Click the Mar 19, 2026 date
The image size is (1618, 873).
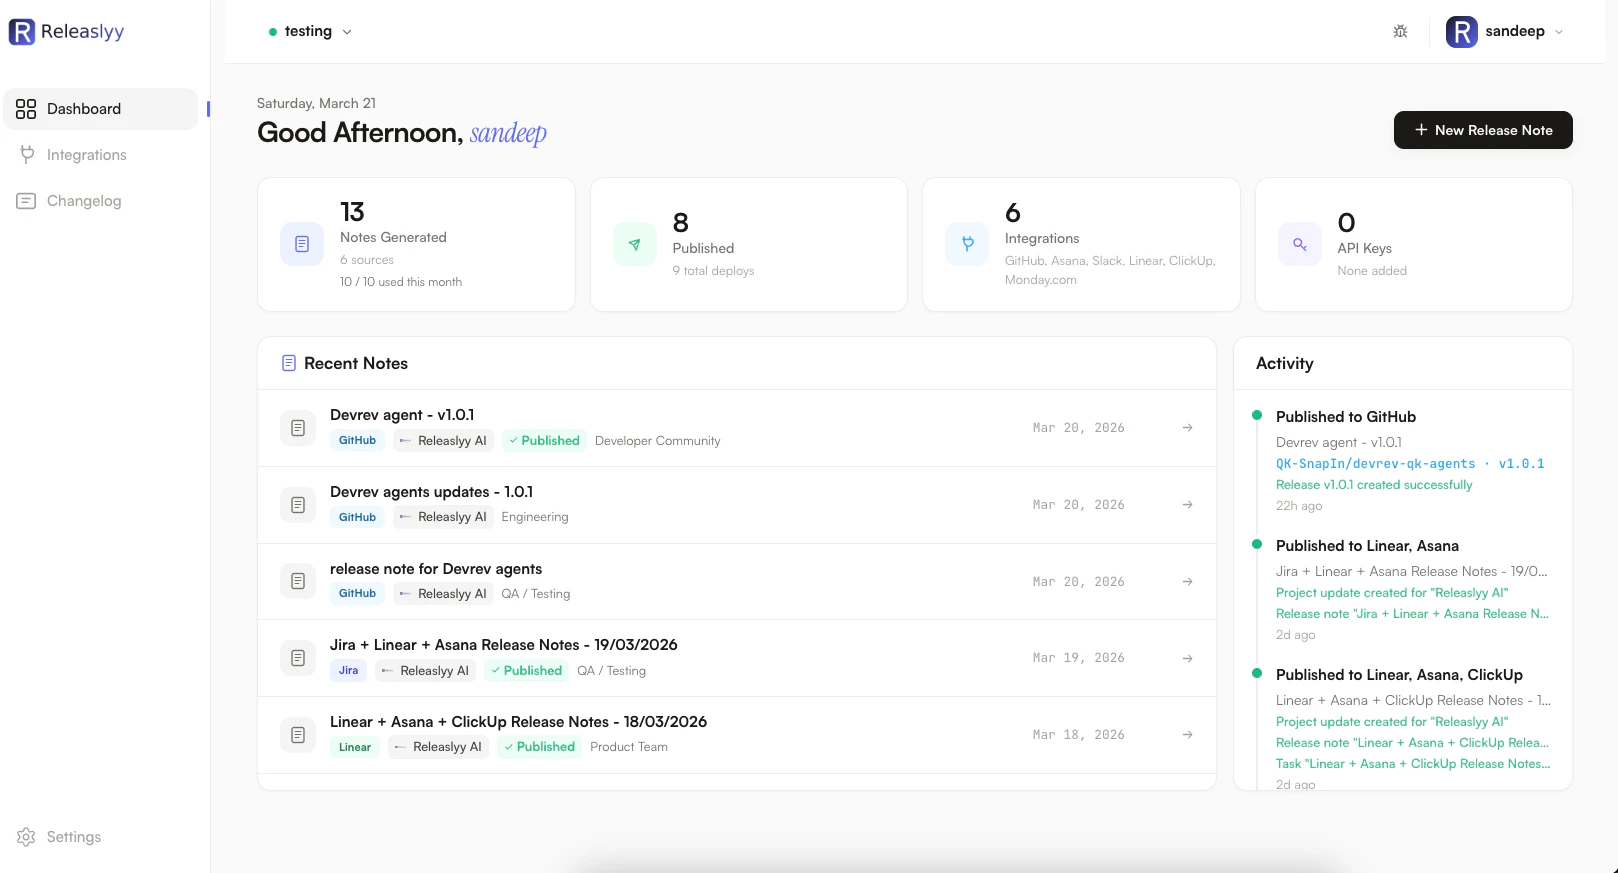[1078, 658]
